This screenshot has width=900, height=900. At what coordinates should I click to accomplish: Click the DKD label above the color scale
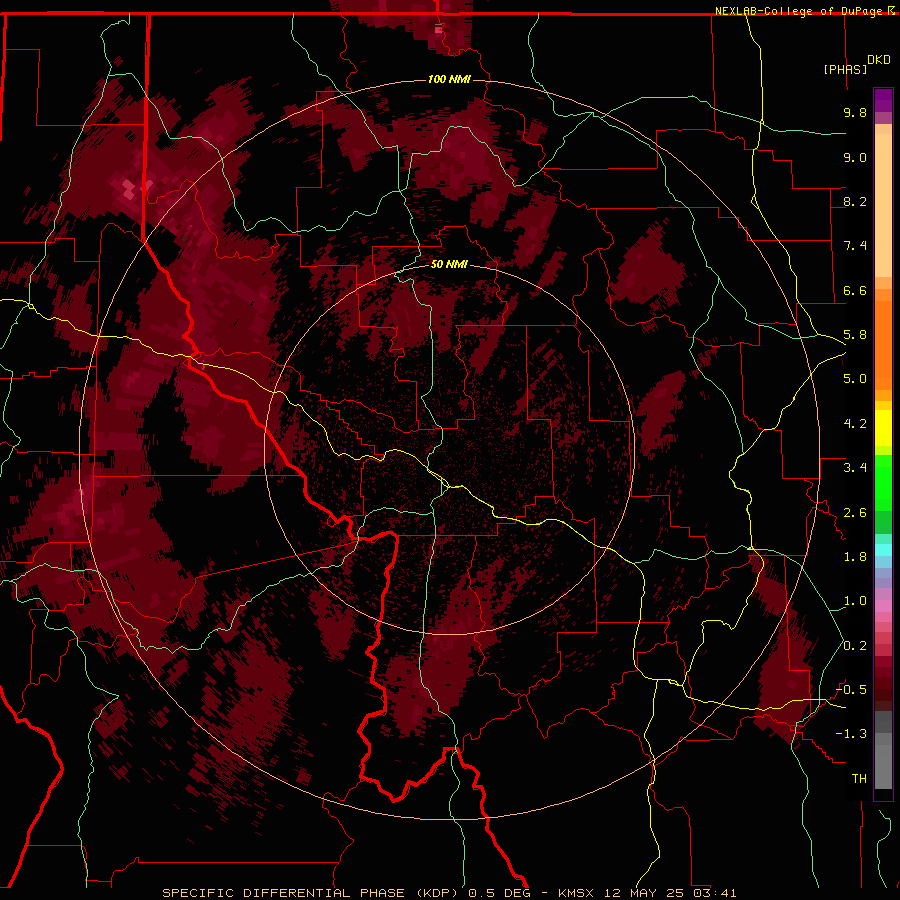[879, 59]
